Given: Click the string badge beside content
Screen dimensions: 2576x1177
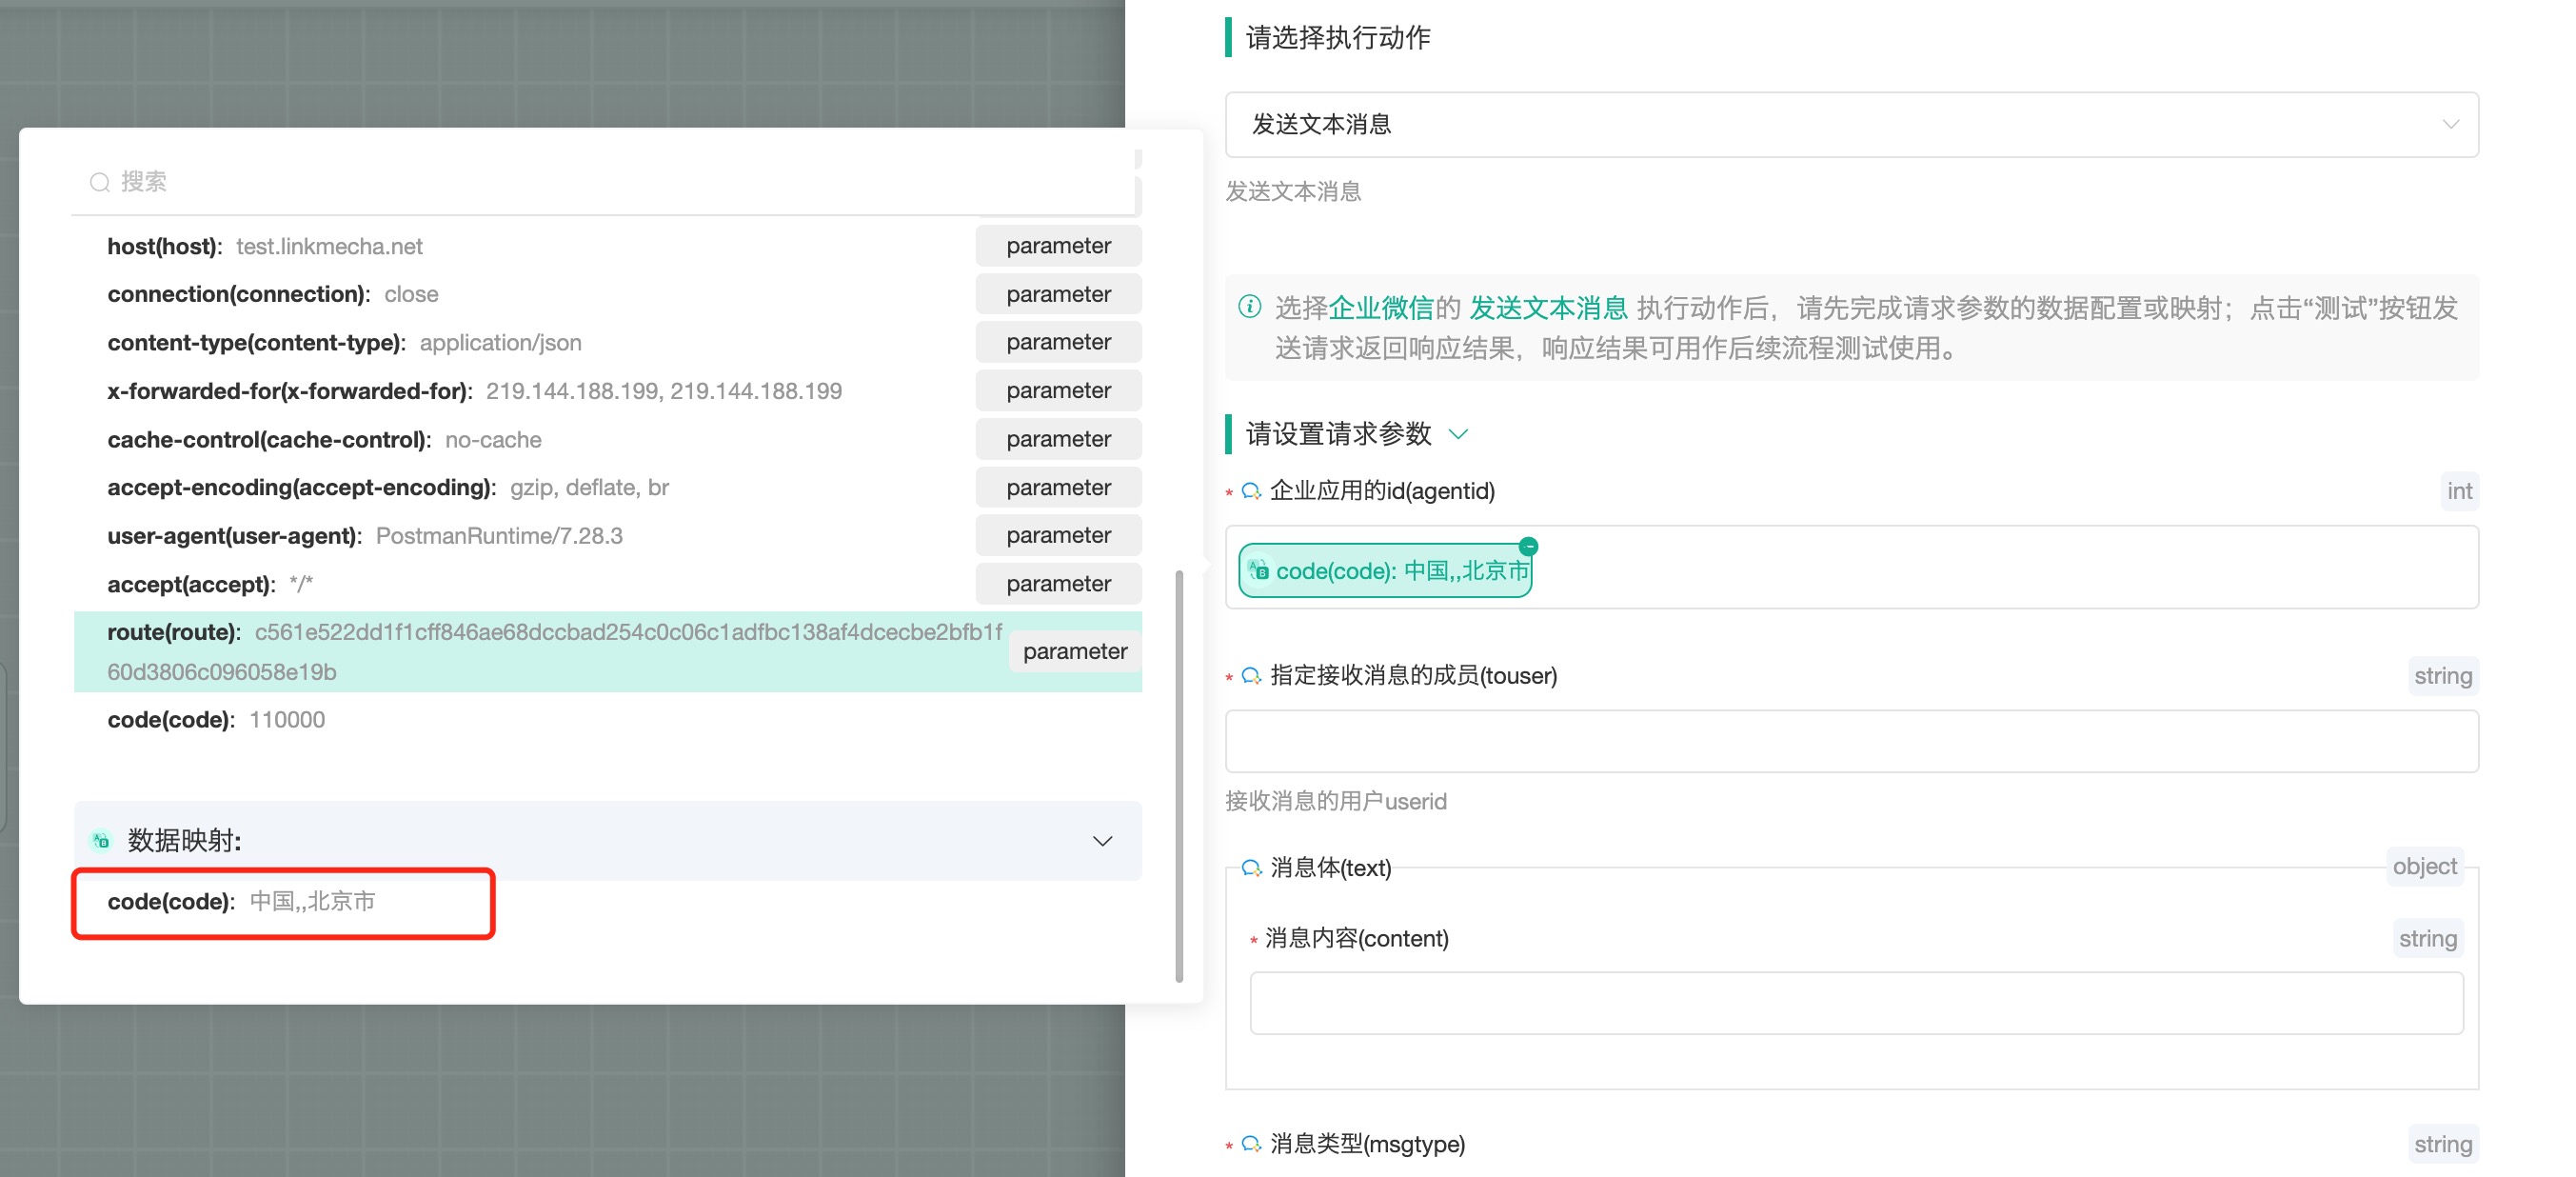Looking at the screenshot, I should tap(2427, 938).
